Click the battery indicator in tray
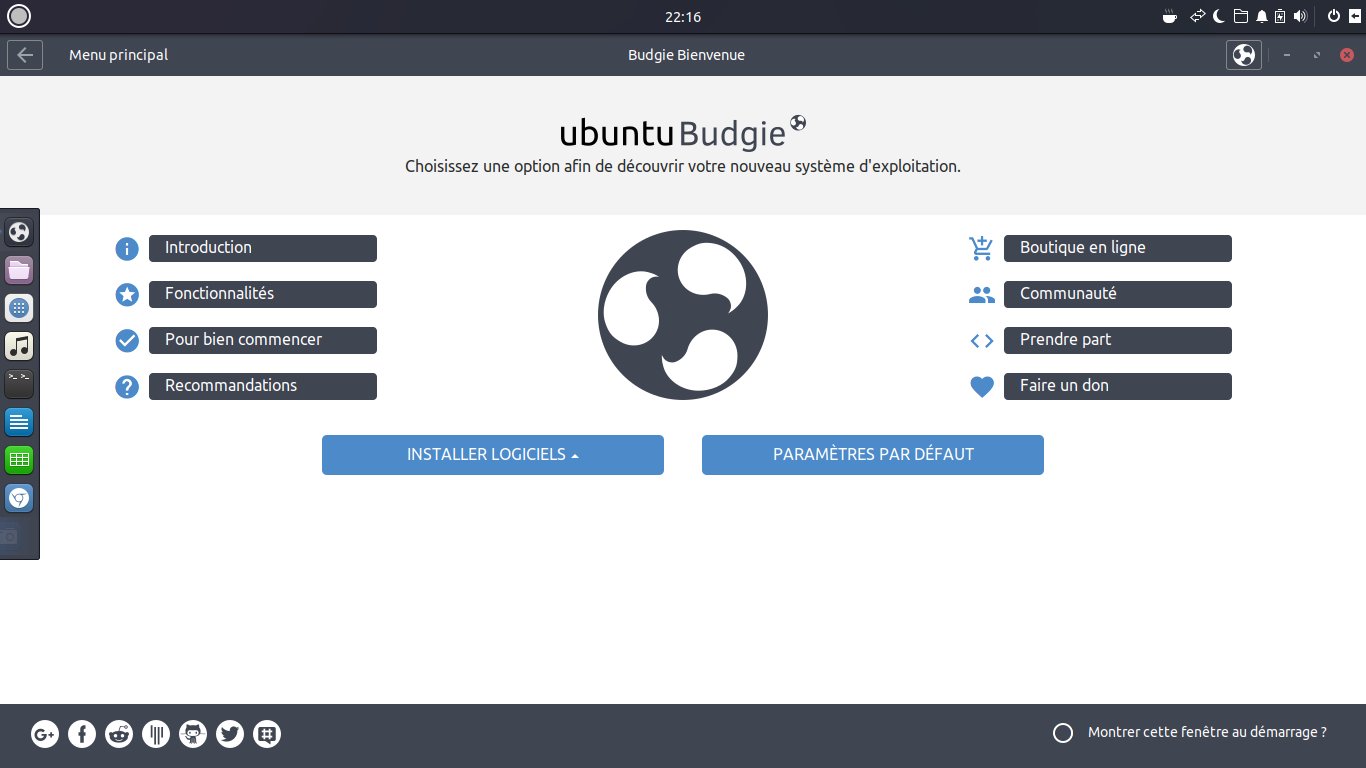 [x=1280, y=16]
